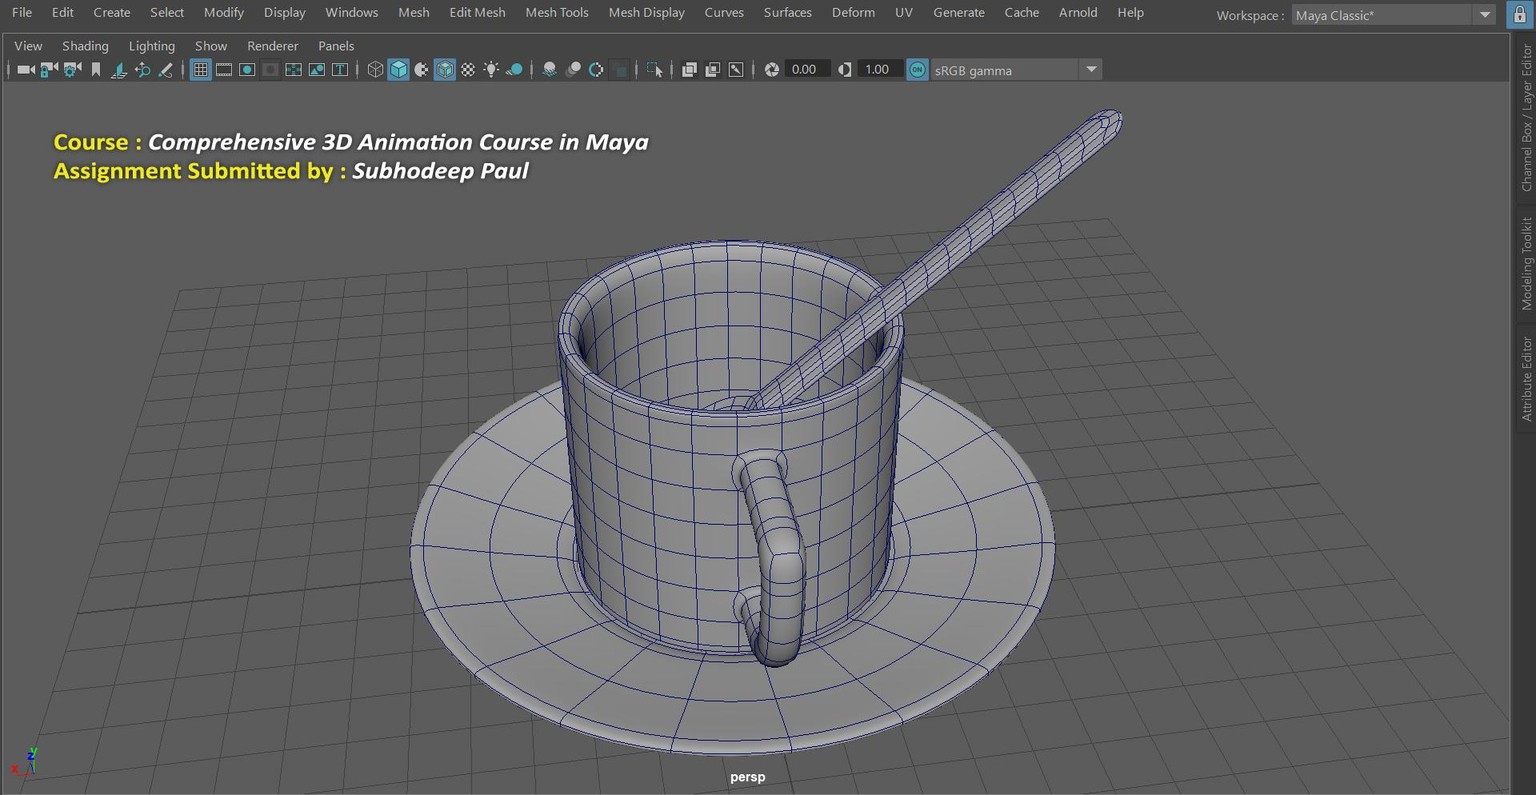Click the Multisample Anti-aliasing icon
Screen dimensions: 1536x795
[596, 70]
